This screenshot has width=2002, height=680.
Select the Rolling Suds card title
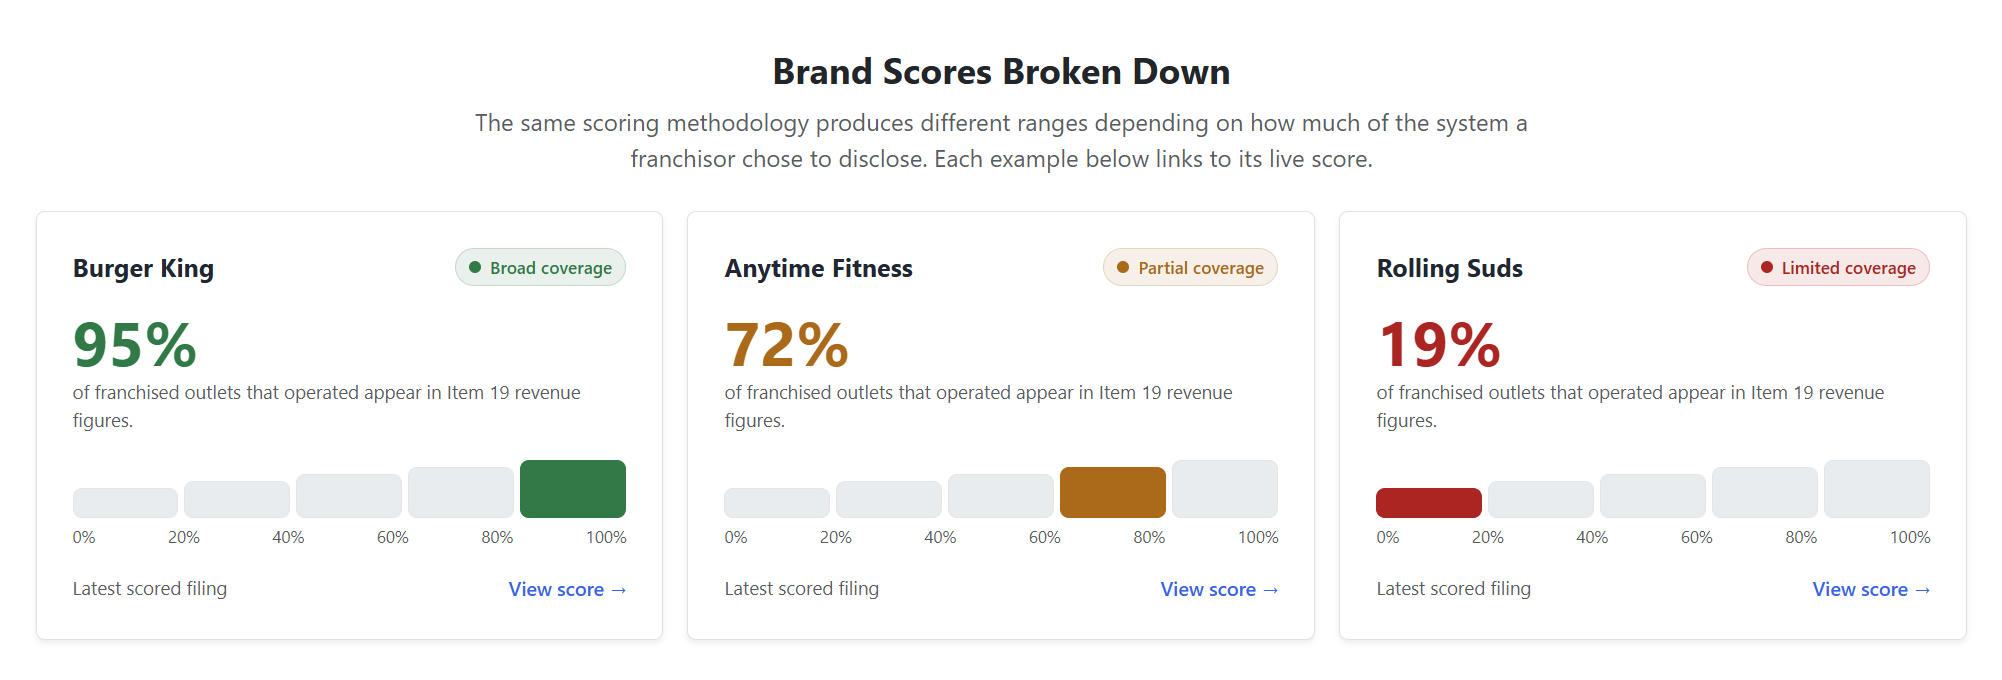(x=1450, y=269)
